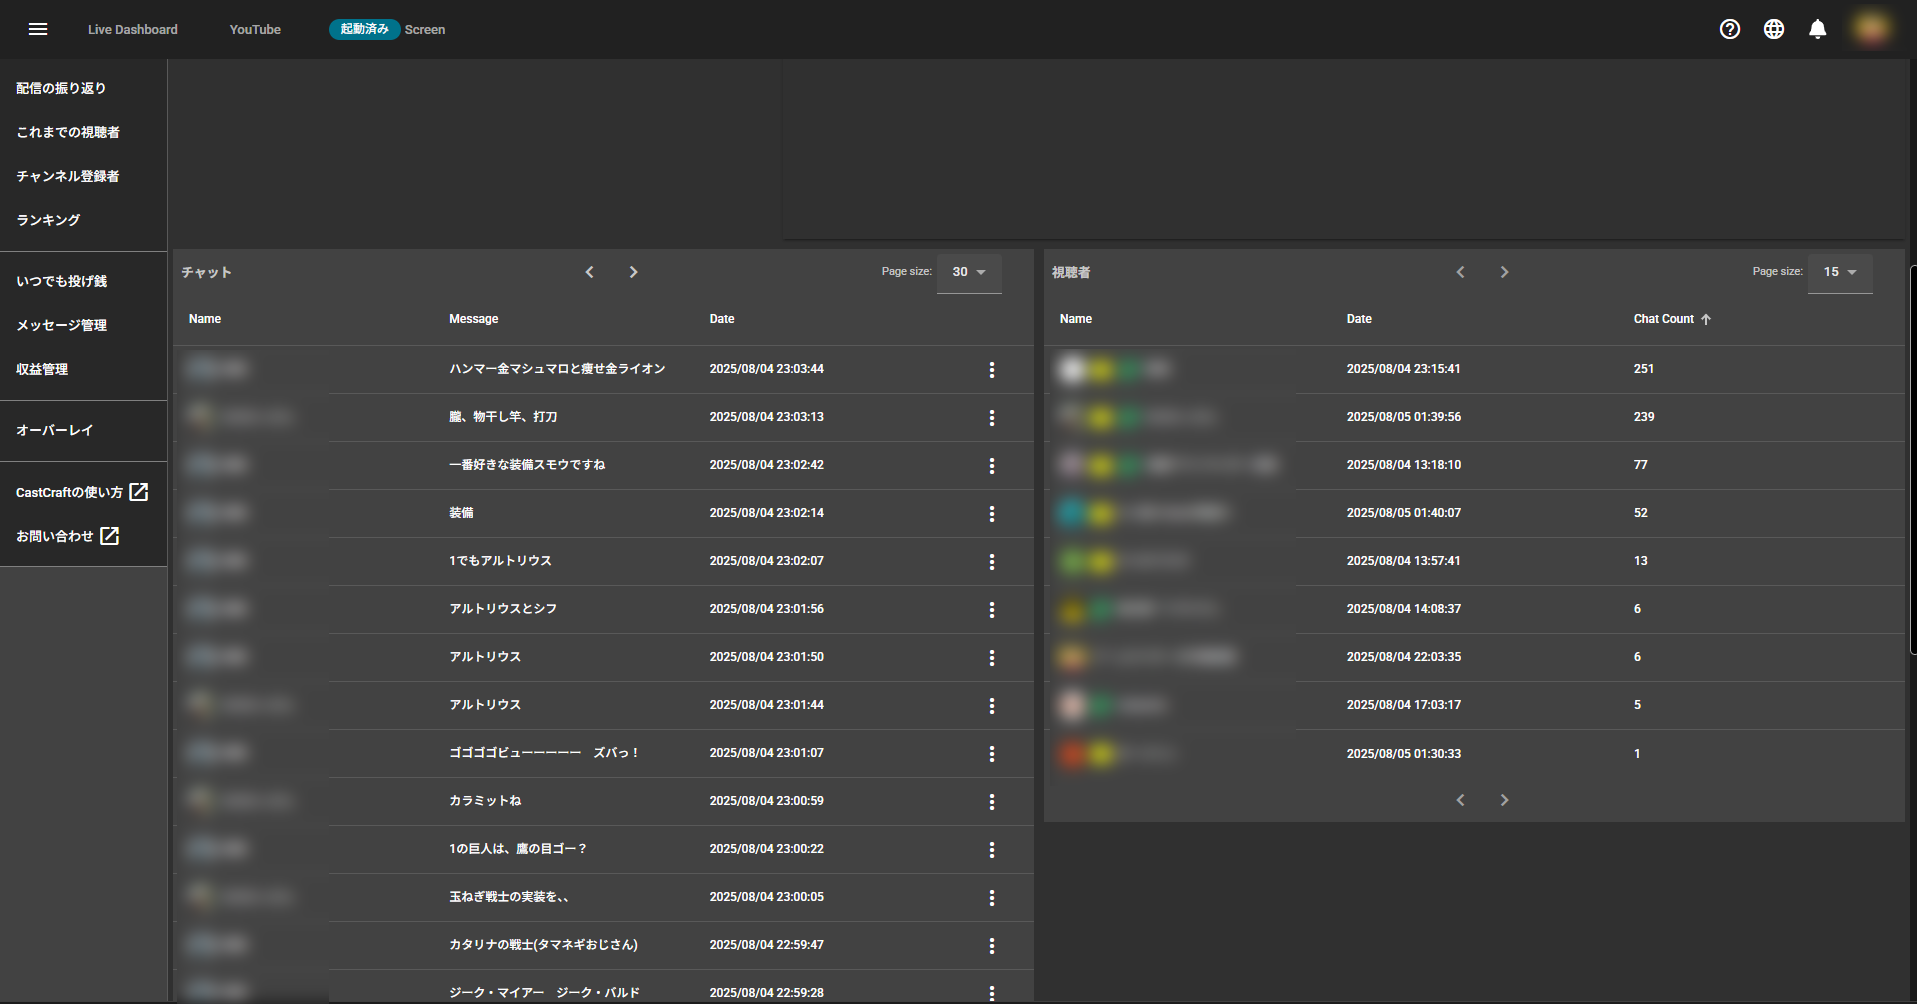Open options for message at 23:02:42

coord(992,466)
